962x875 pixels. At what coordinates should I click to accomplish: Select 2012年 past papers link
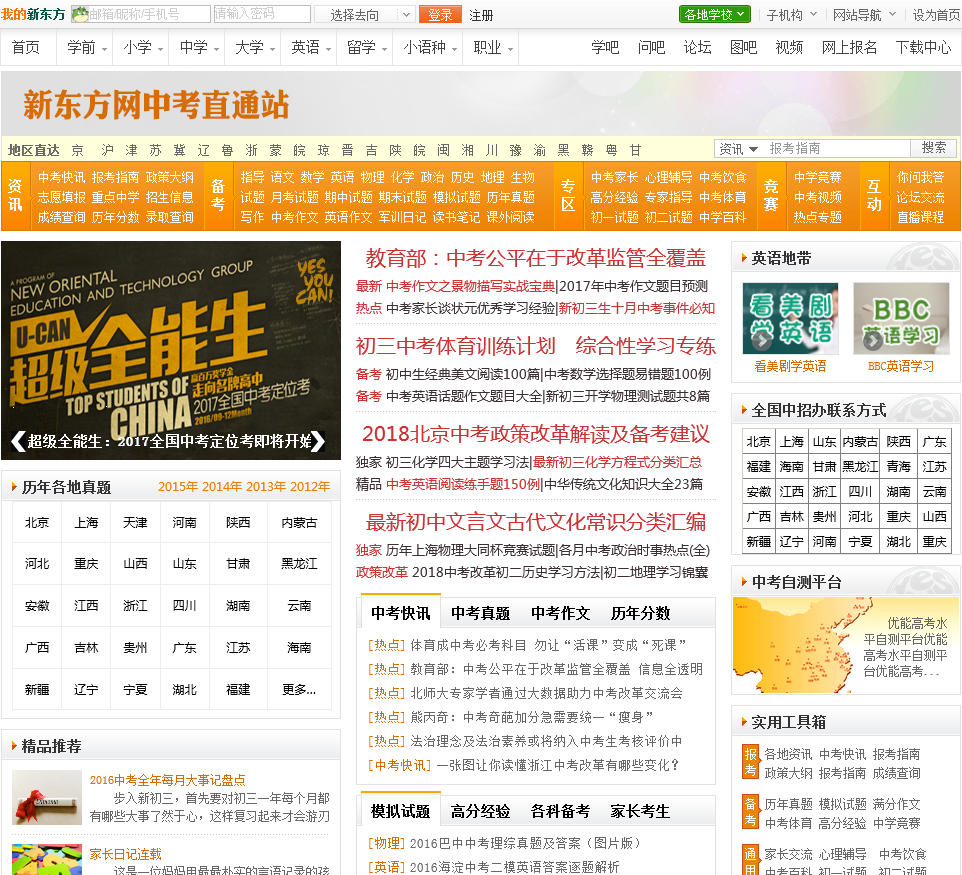(310, 487)
